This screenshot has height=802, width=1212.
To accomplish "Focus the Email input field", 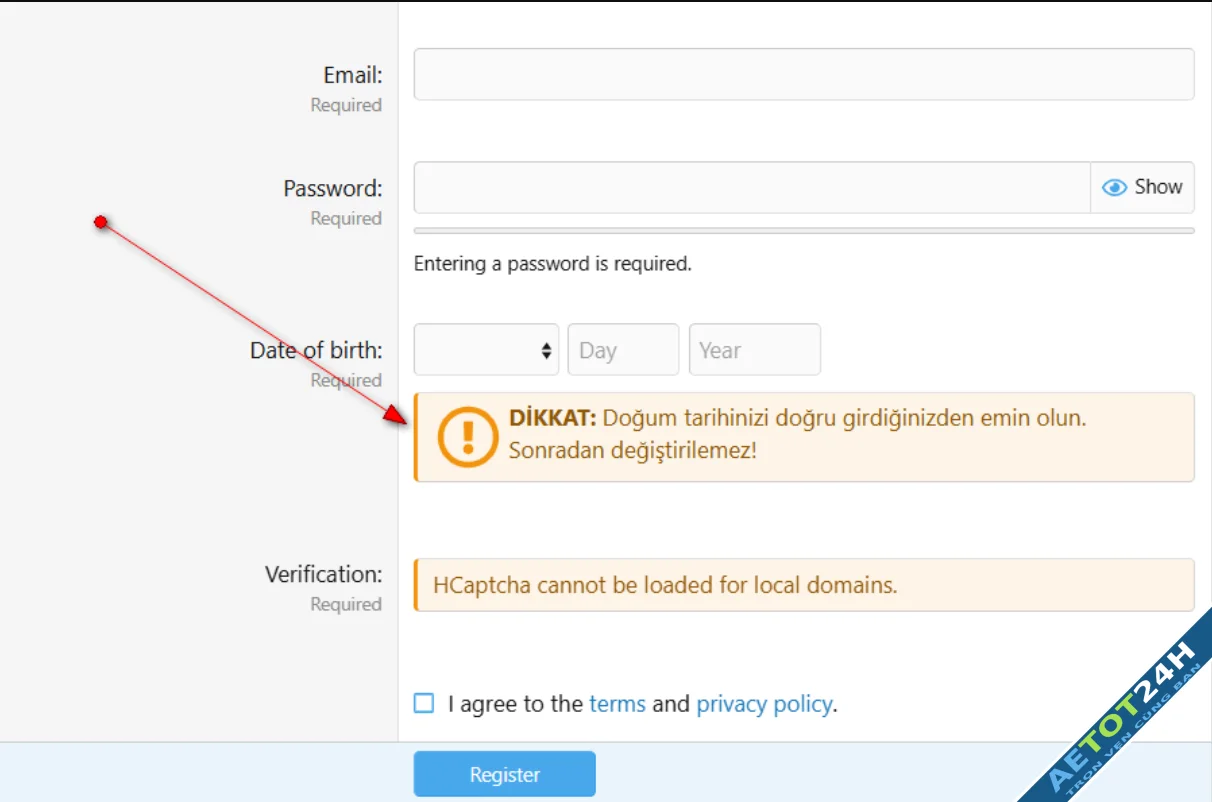I will (803, 75).
